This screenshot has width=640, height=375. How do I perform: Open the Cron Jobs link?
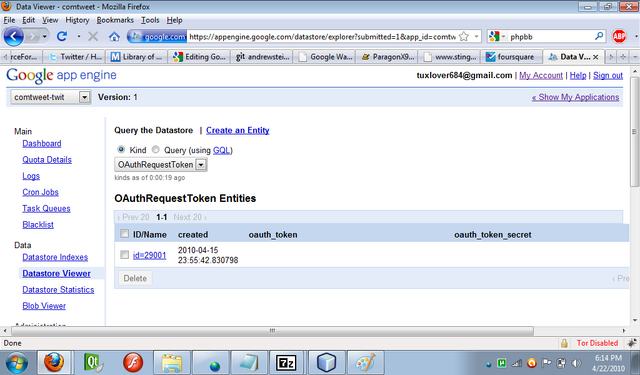tap(40, 192)
